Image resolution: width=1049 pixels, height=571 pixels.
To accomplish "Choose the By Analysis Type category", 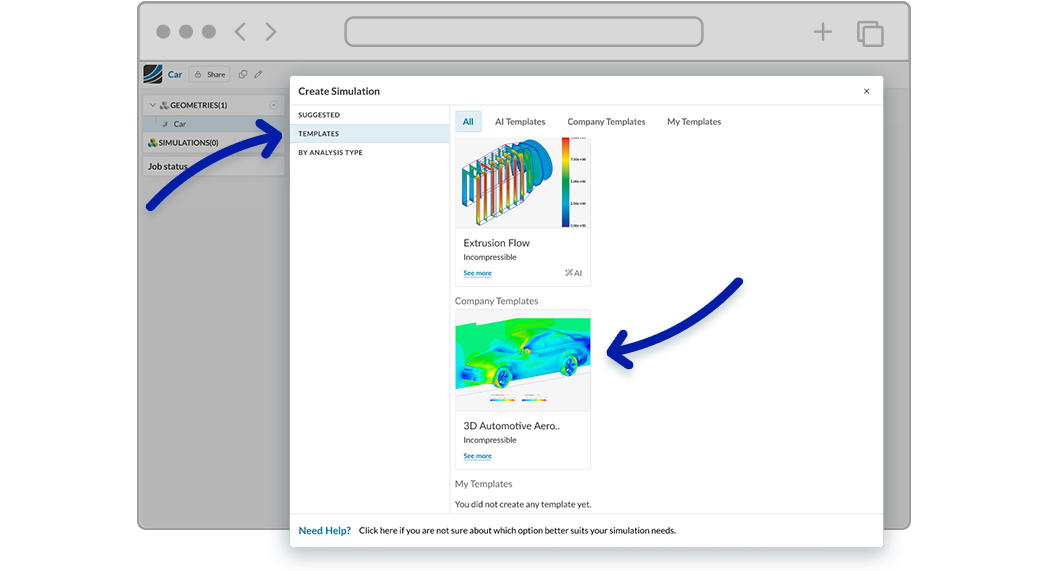I will 330,153.
